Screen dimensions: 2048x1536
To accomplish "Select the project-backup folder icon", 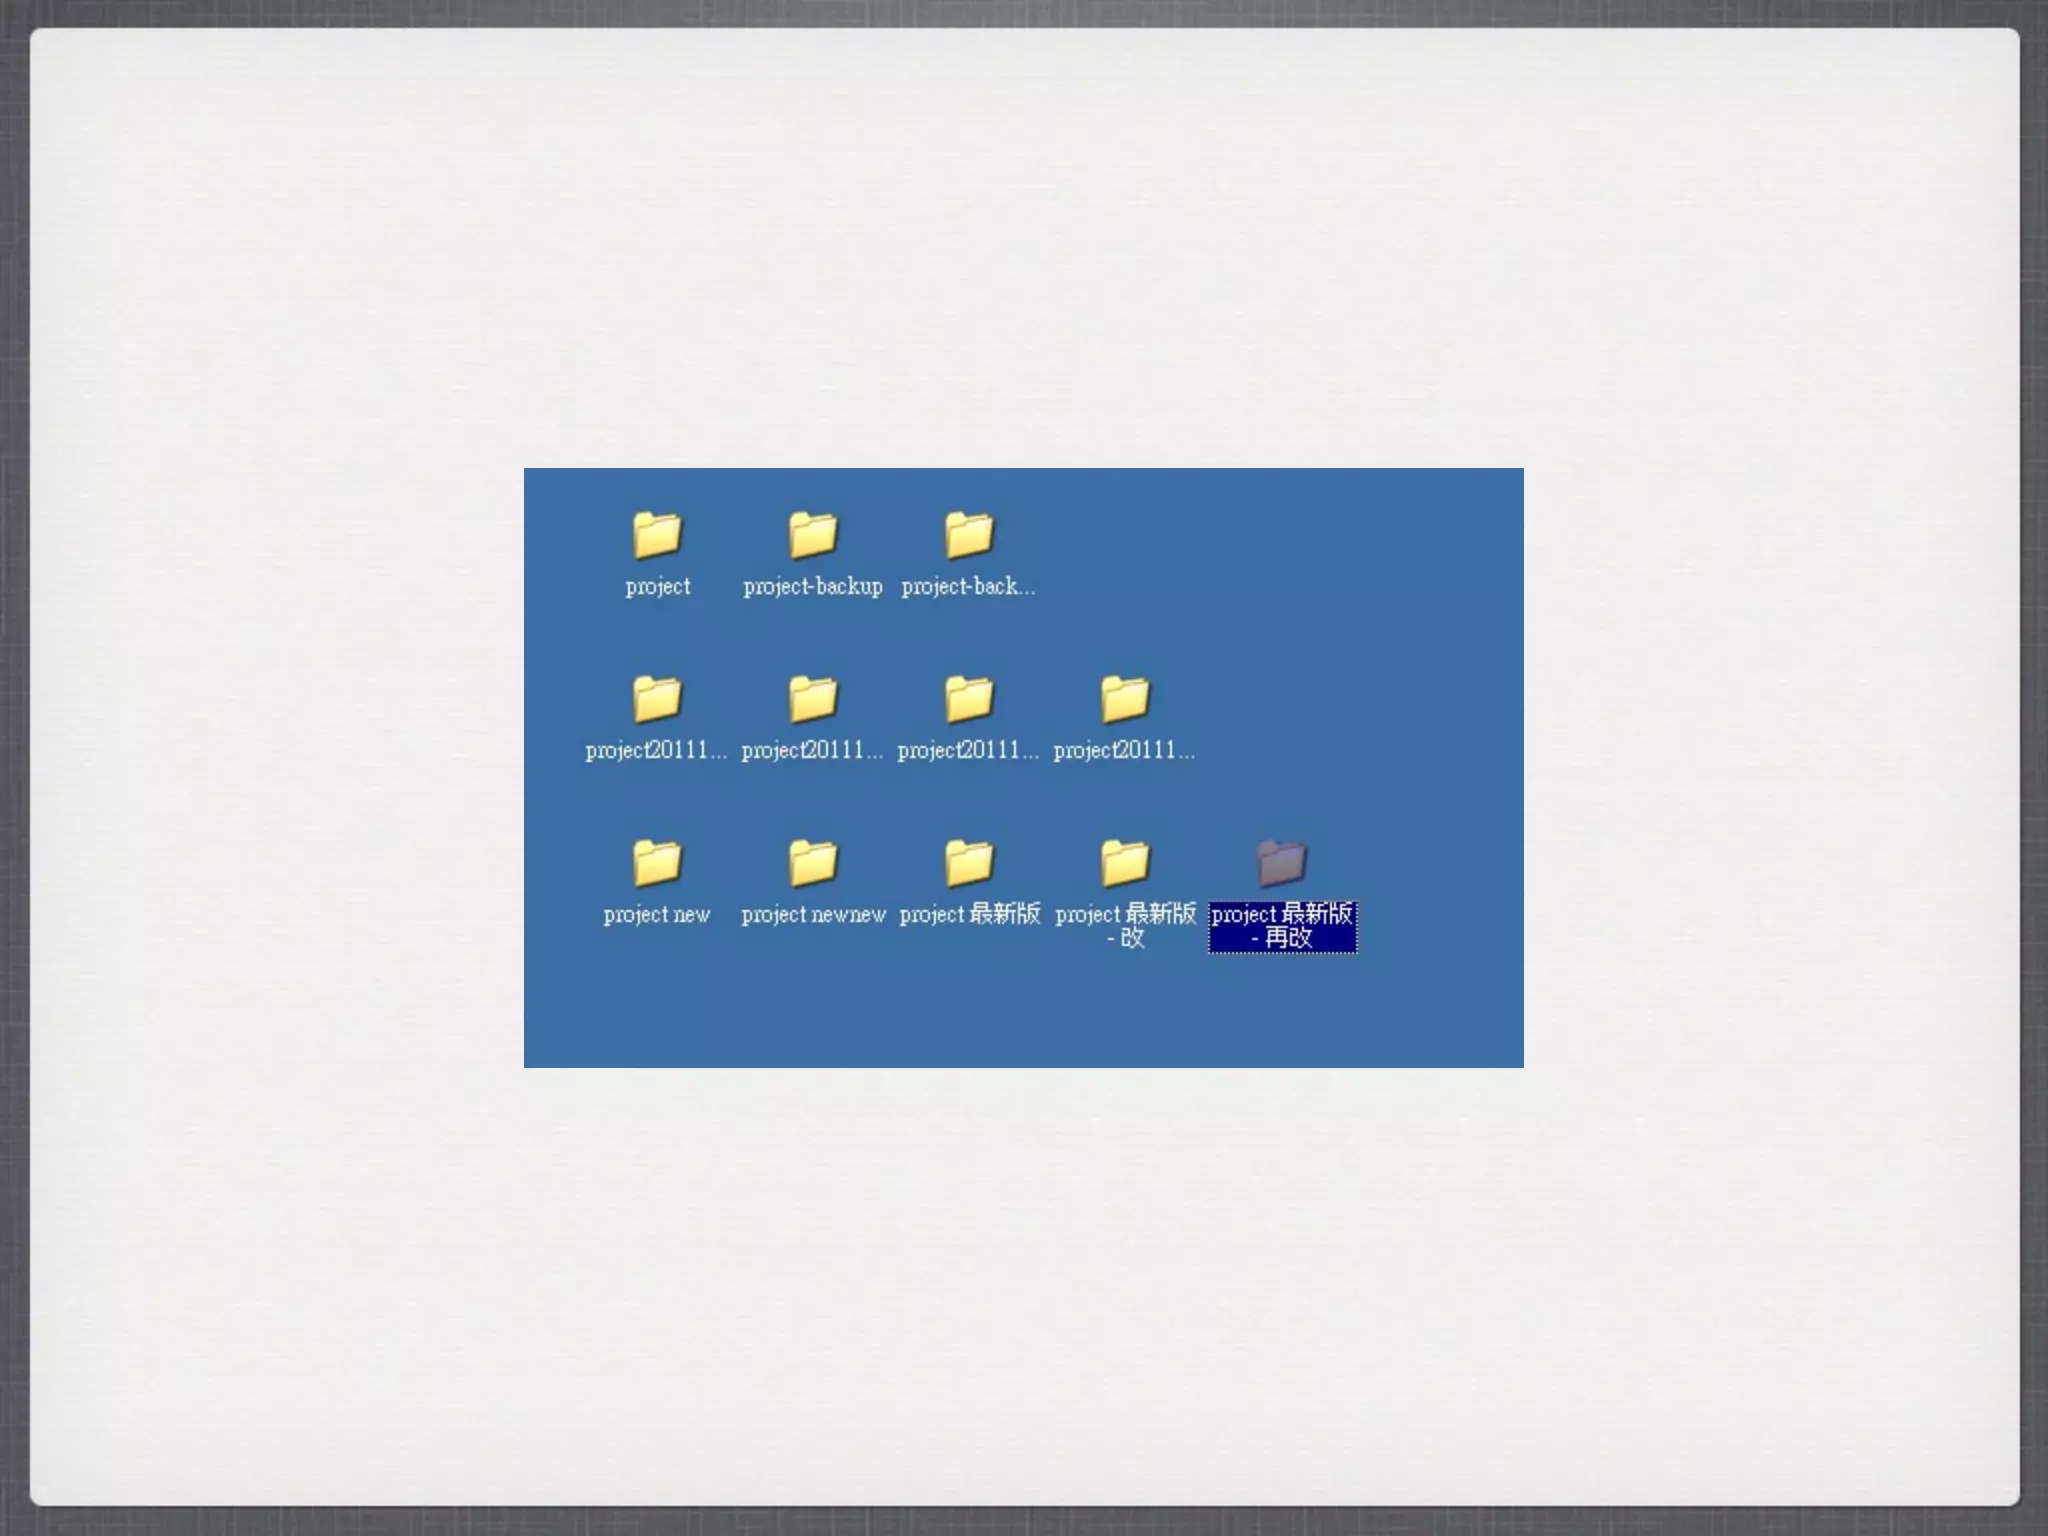I will (x=812, y=534).
